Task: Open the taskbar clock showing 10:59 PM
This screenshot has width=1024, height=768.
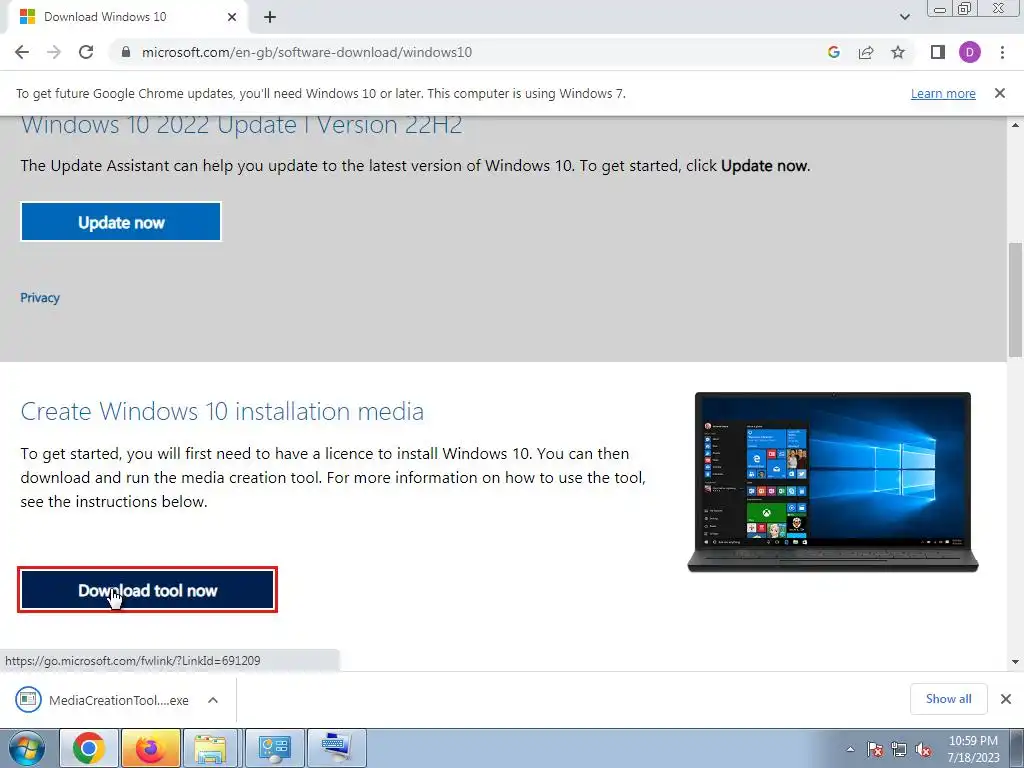Action: click(x=974, y=749)
